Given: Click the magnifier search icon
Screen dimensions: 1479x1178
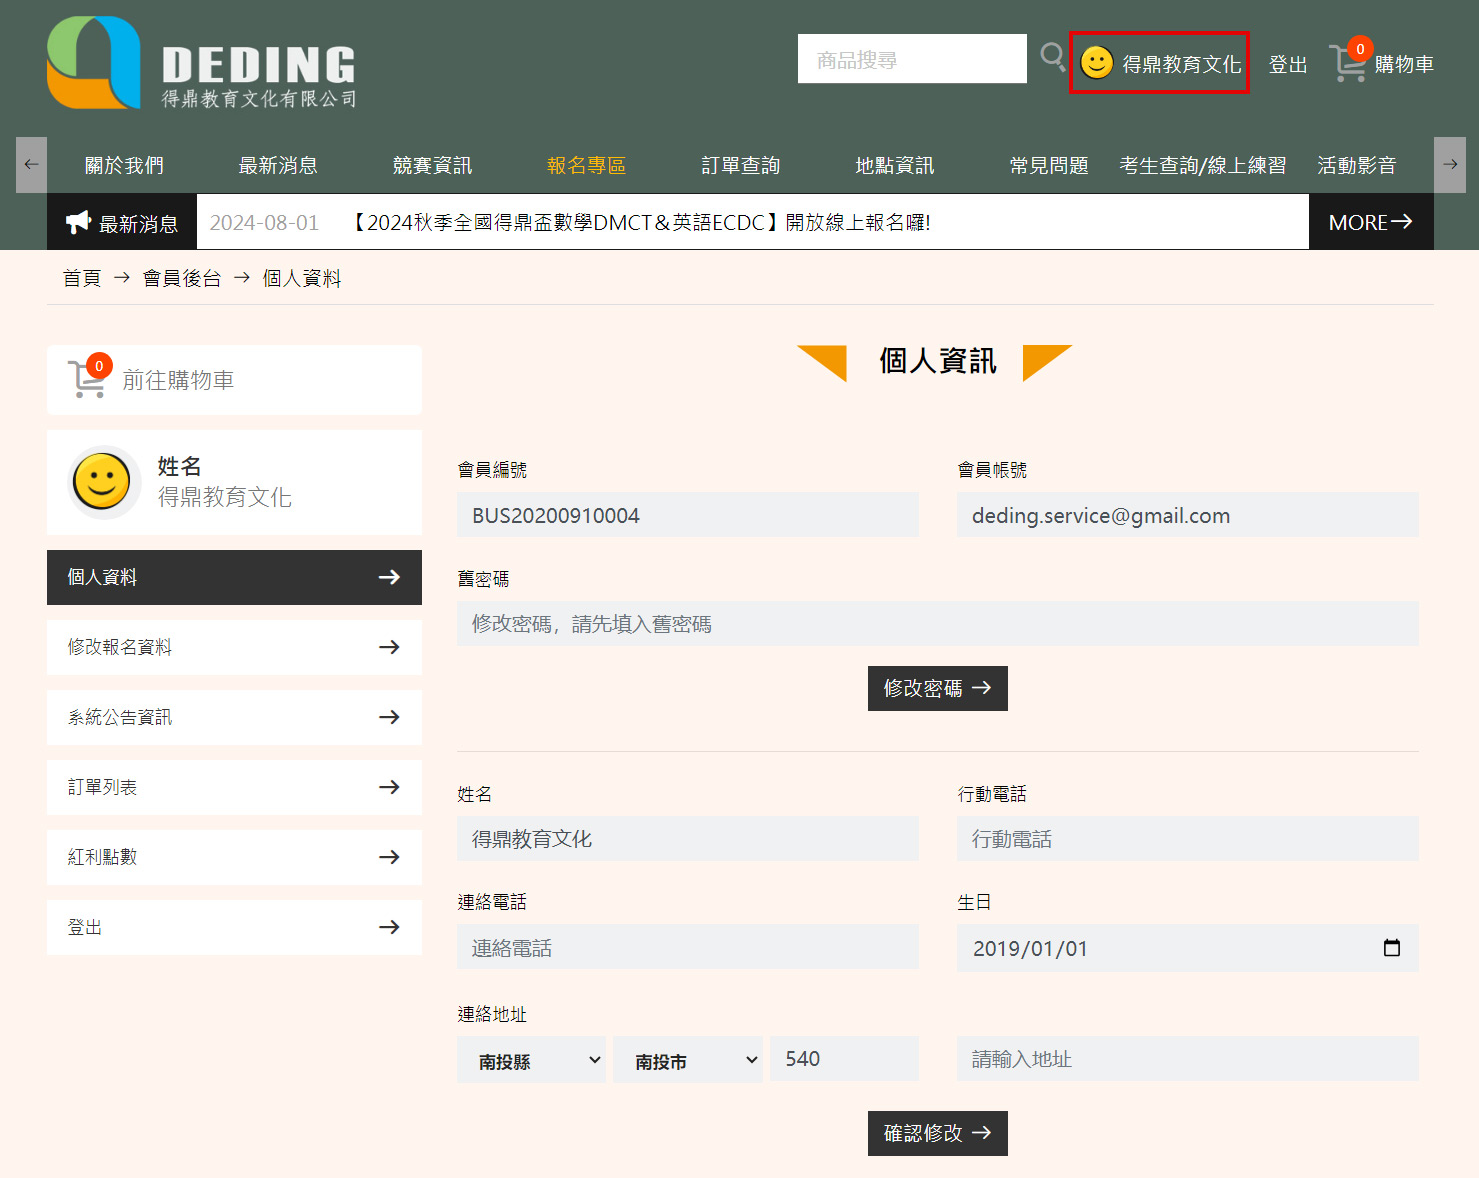Looking at the screenshot, I should [x=1052, y=56].
